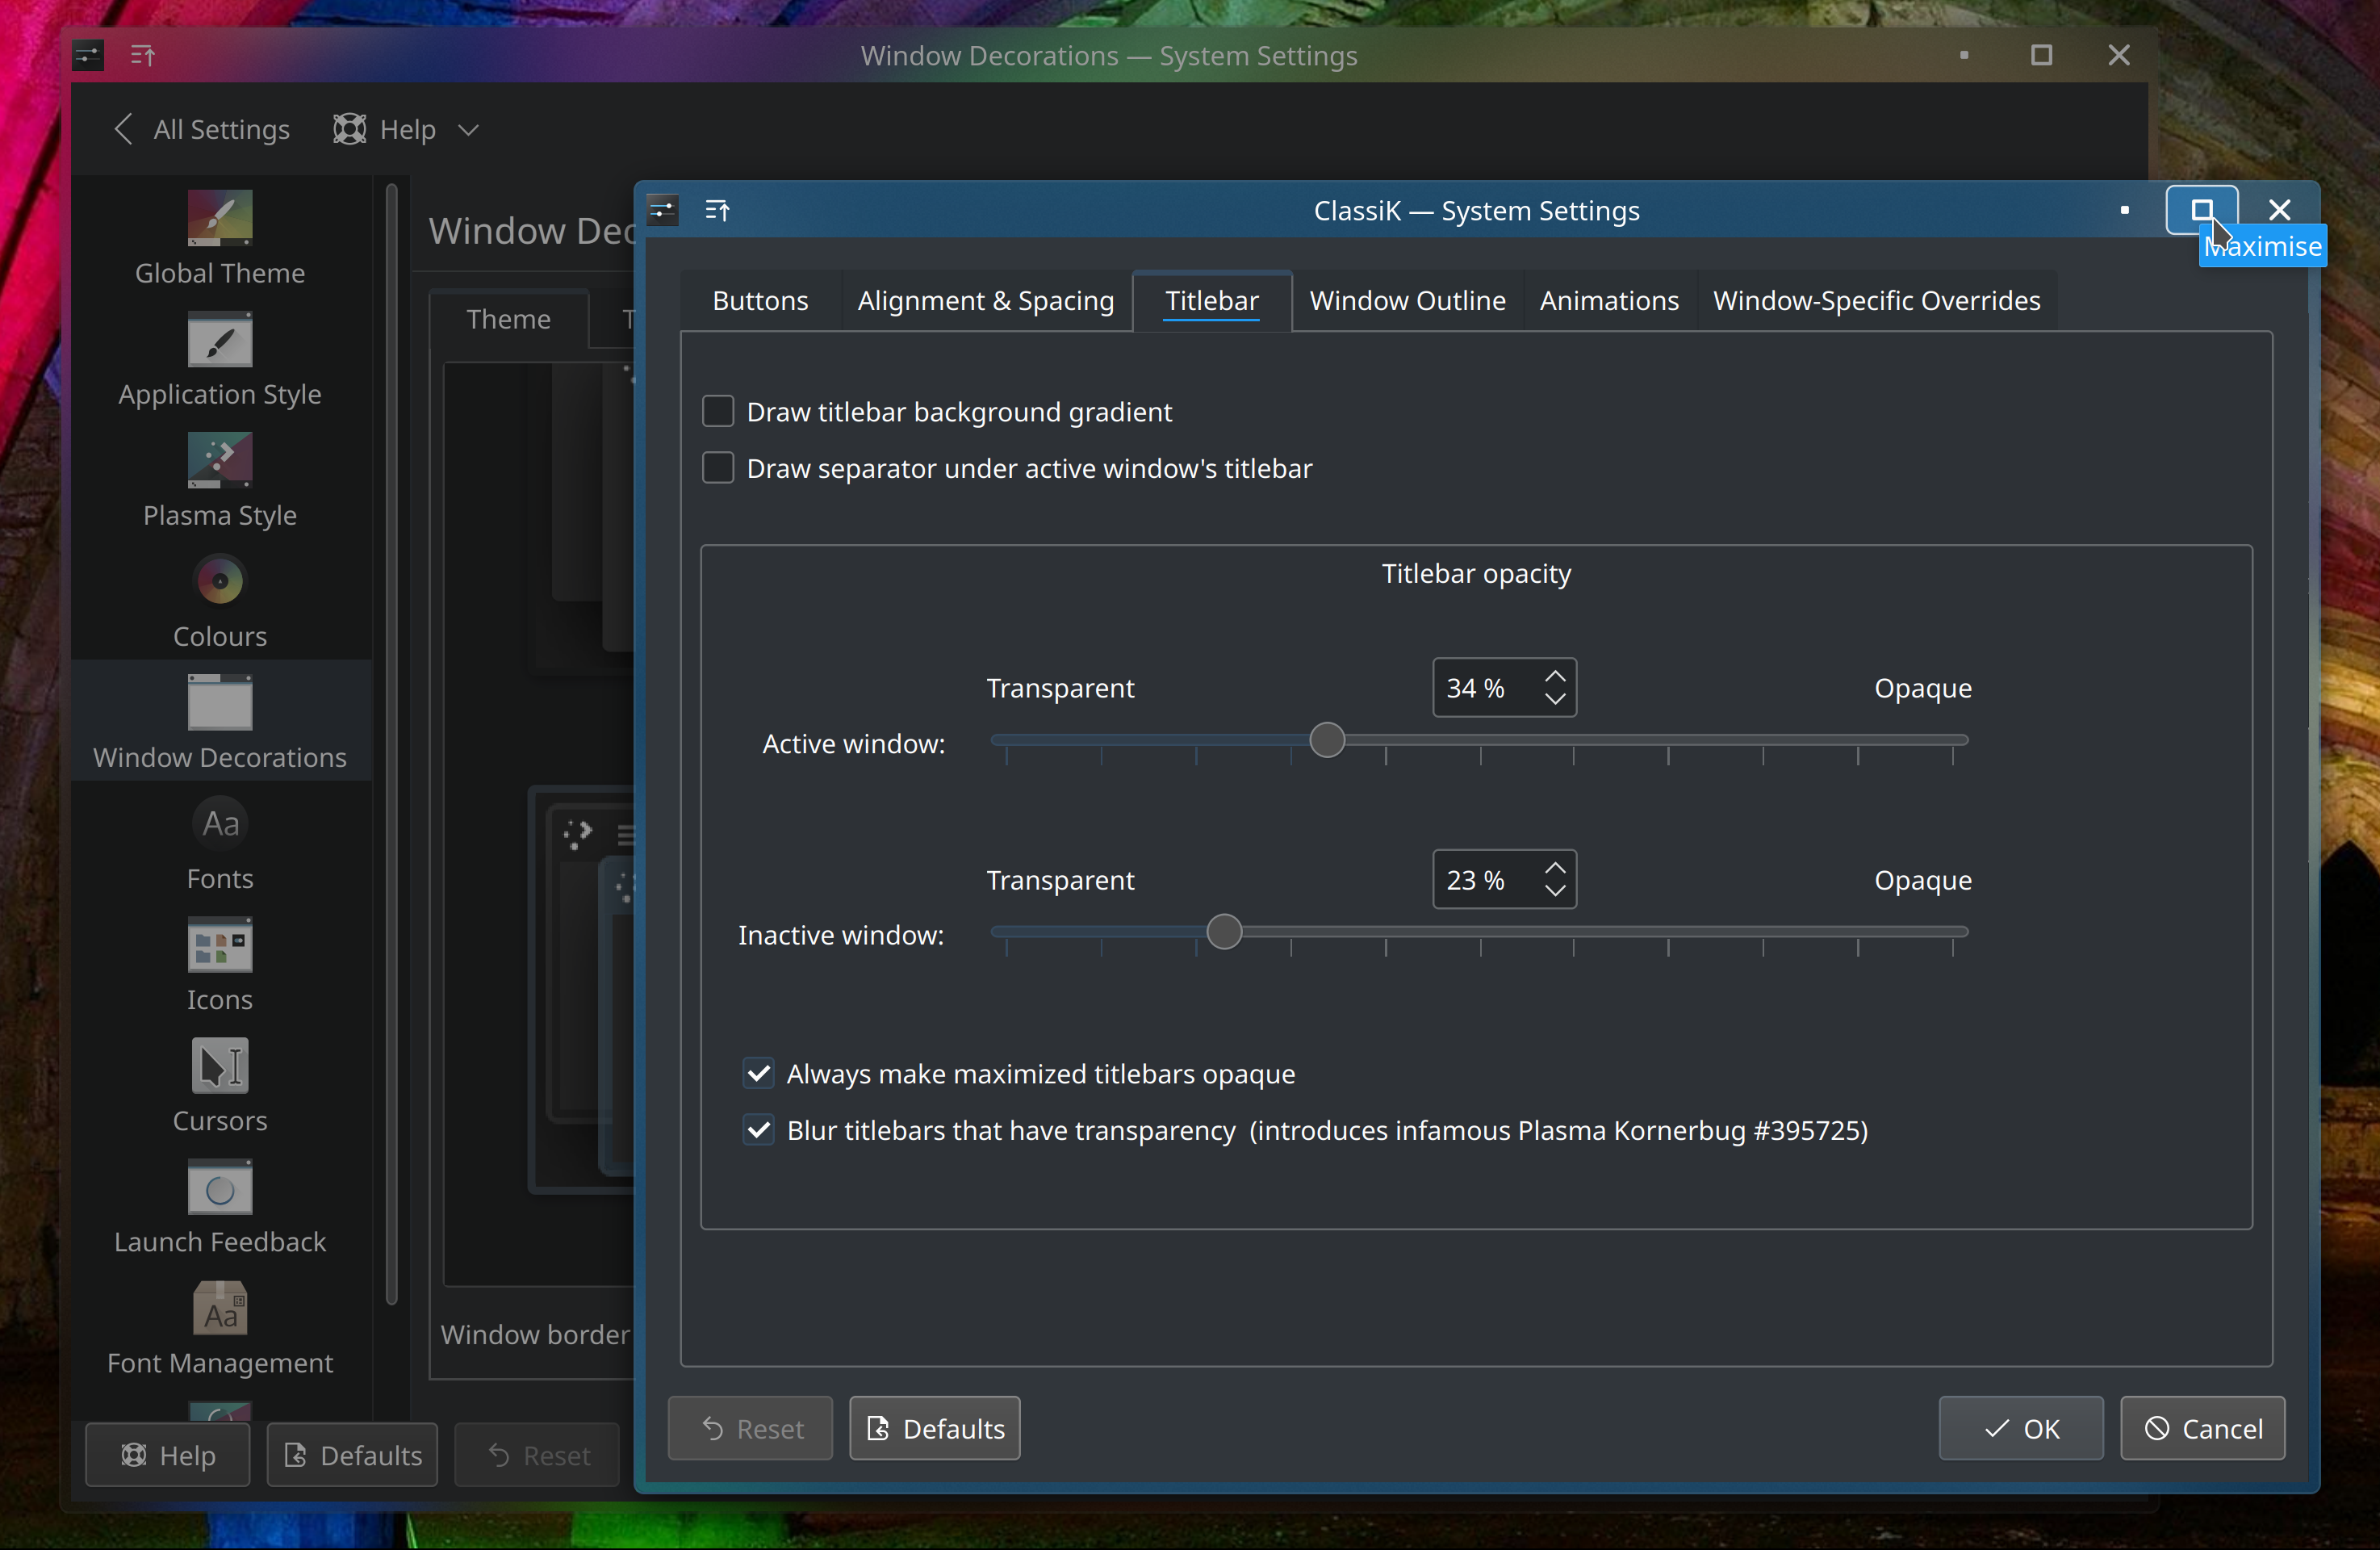Open the Colours settings icon

tap(220, 581)
